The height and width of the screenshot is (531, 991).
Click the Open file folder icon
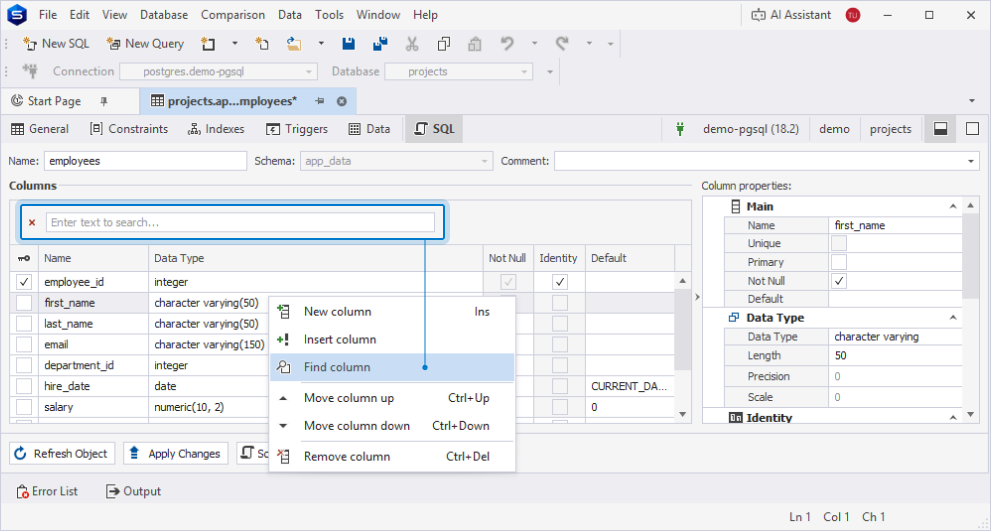point(294,44)
